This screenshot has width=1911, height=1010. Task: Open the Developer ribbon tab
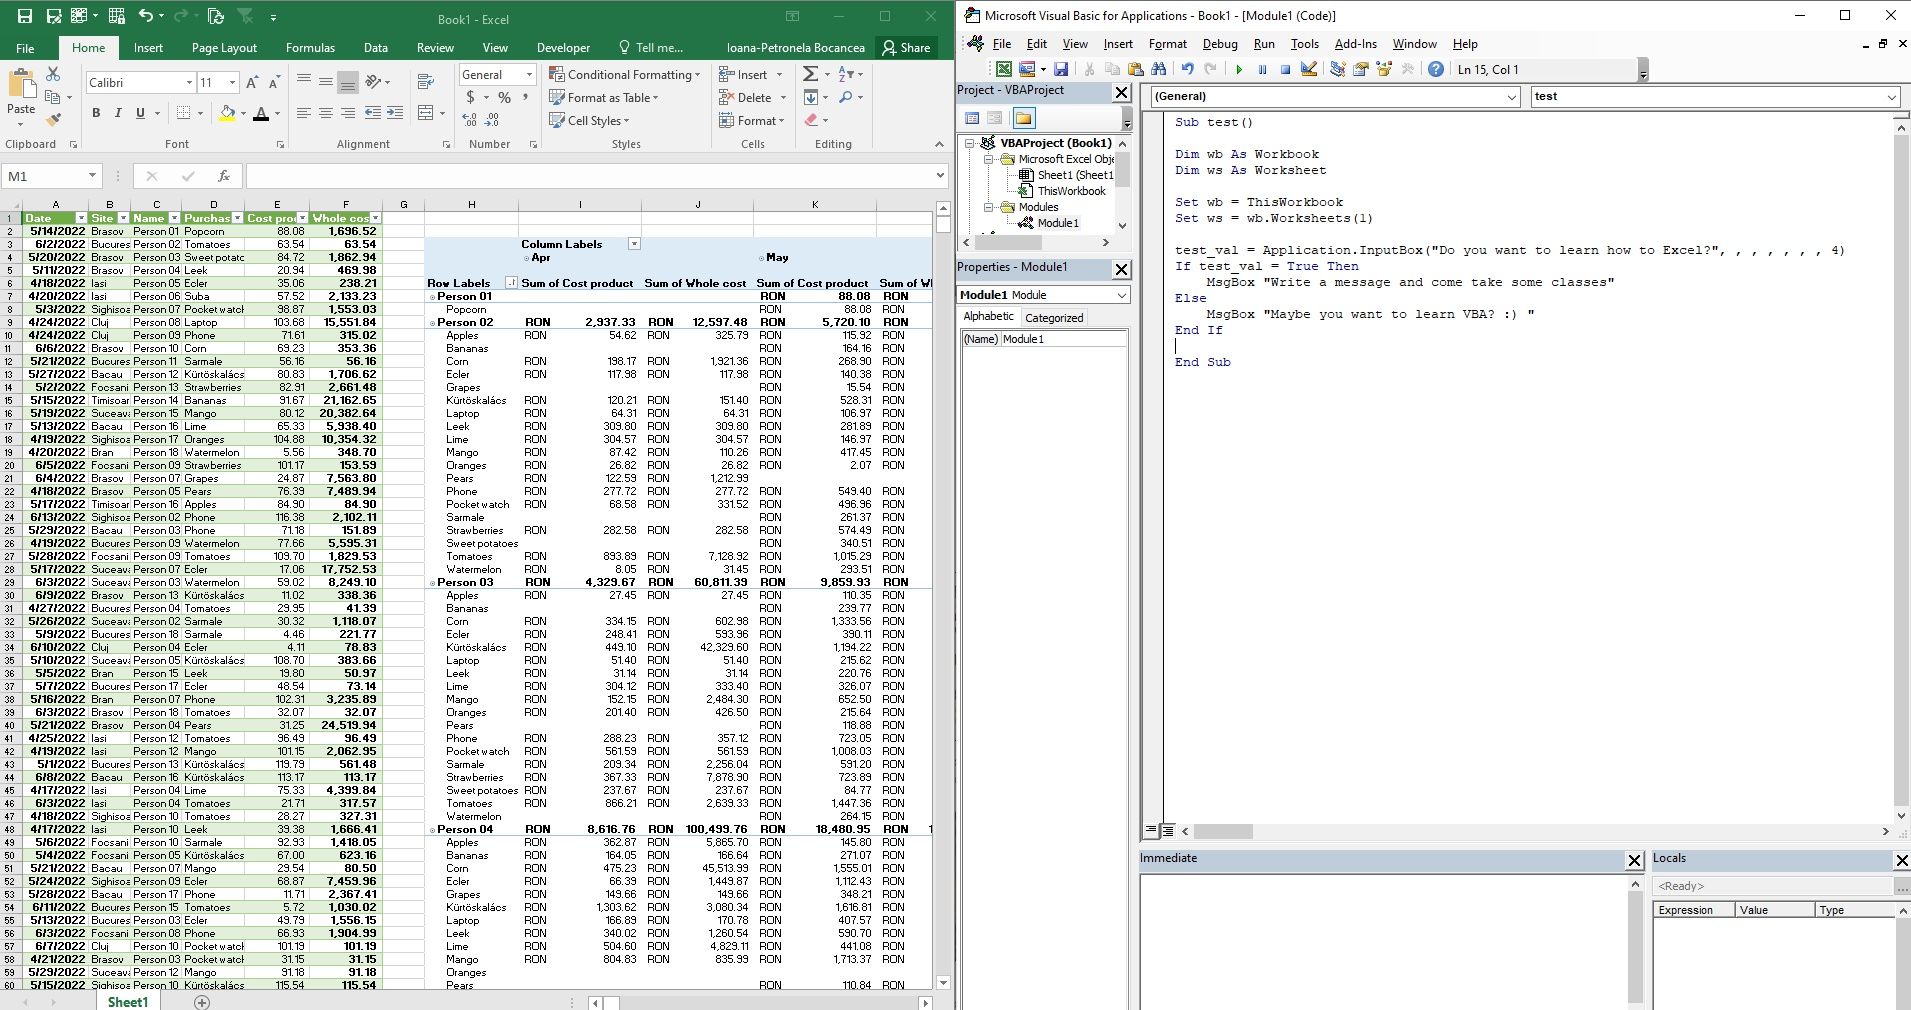tap(563, 48)
